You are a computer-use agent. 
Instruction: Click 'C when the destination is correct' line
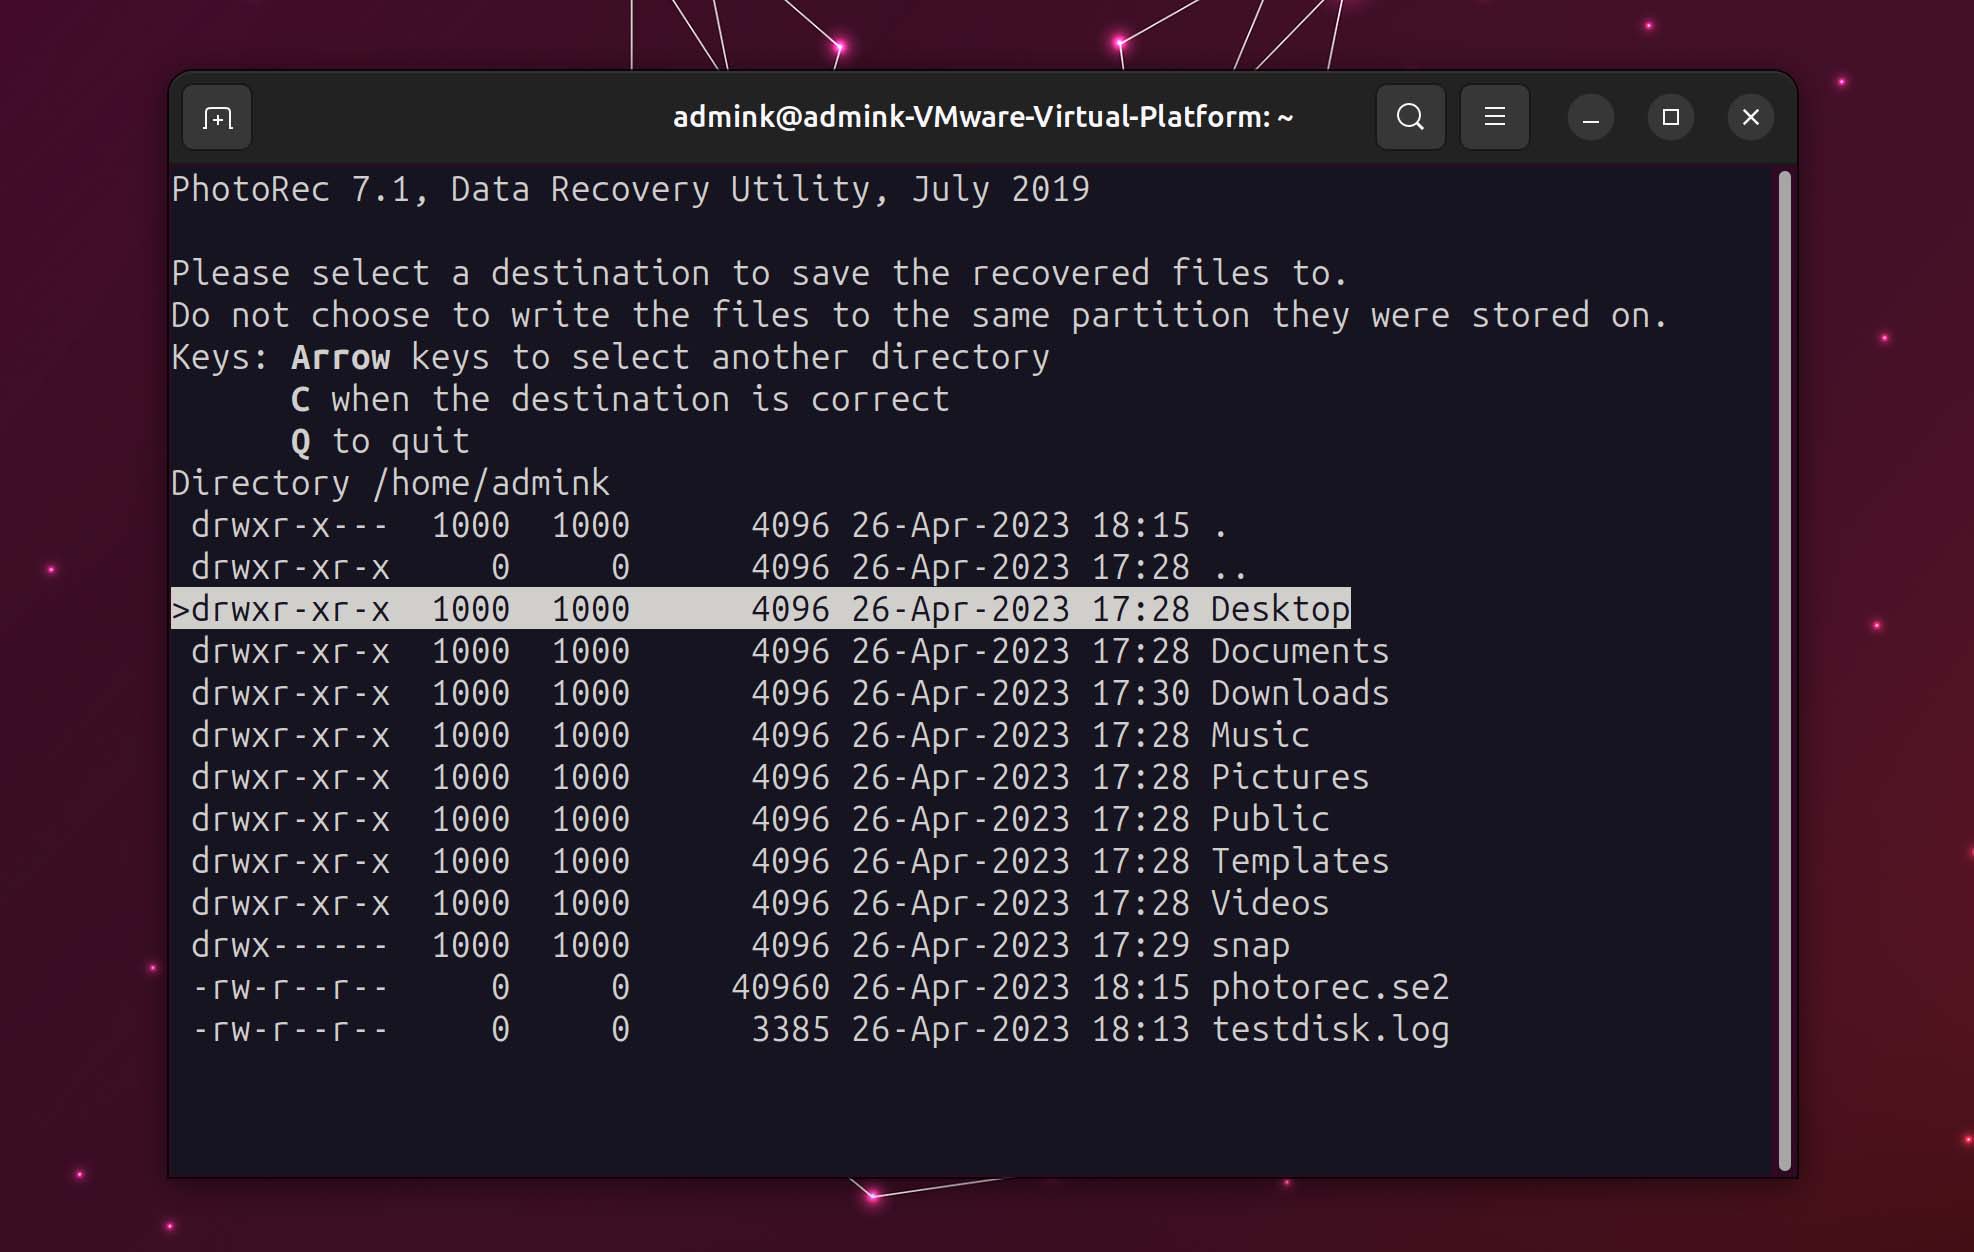pyautogui.click(x=620, y=399)
